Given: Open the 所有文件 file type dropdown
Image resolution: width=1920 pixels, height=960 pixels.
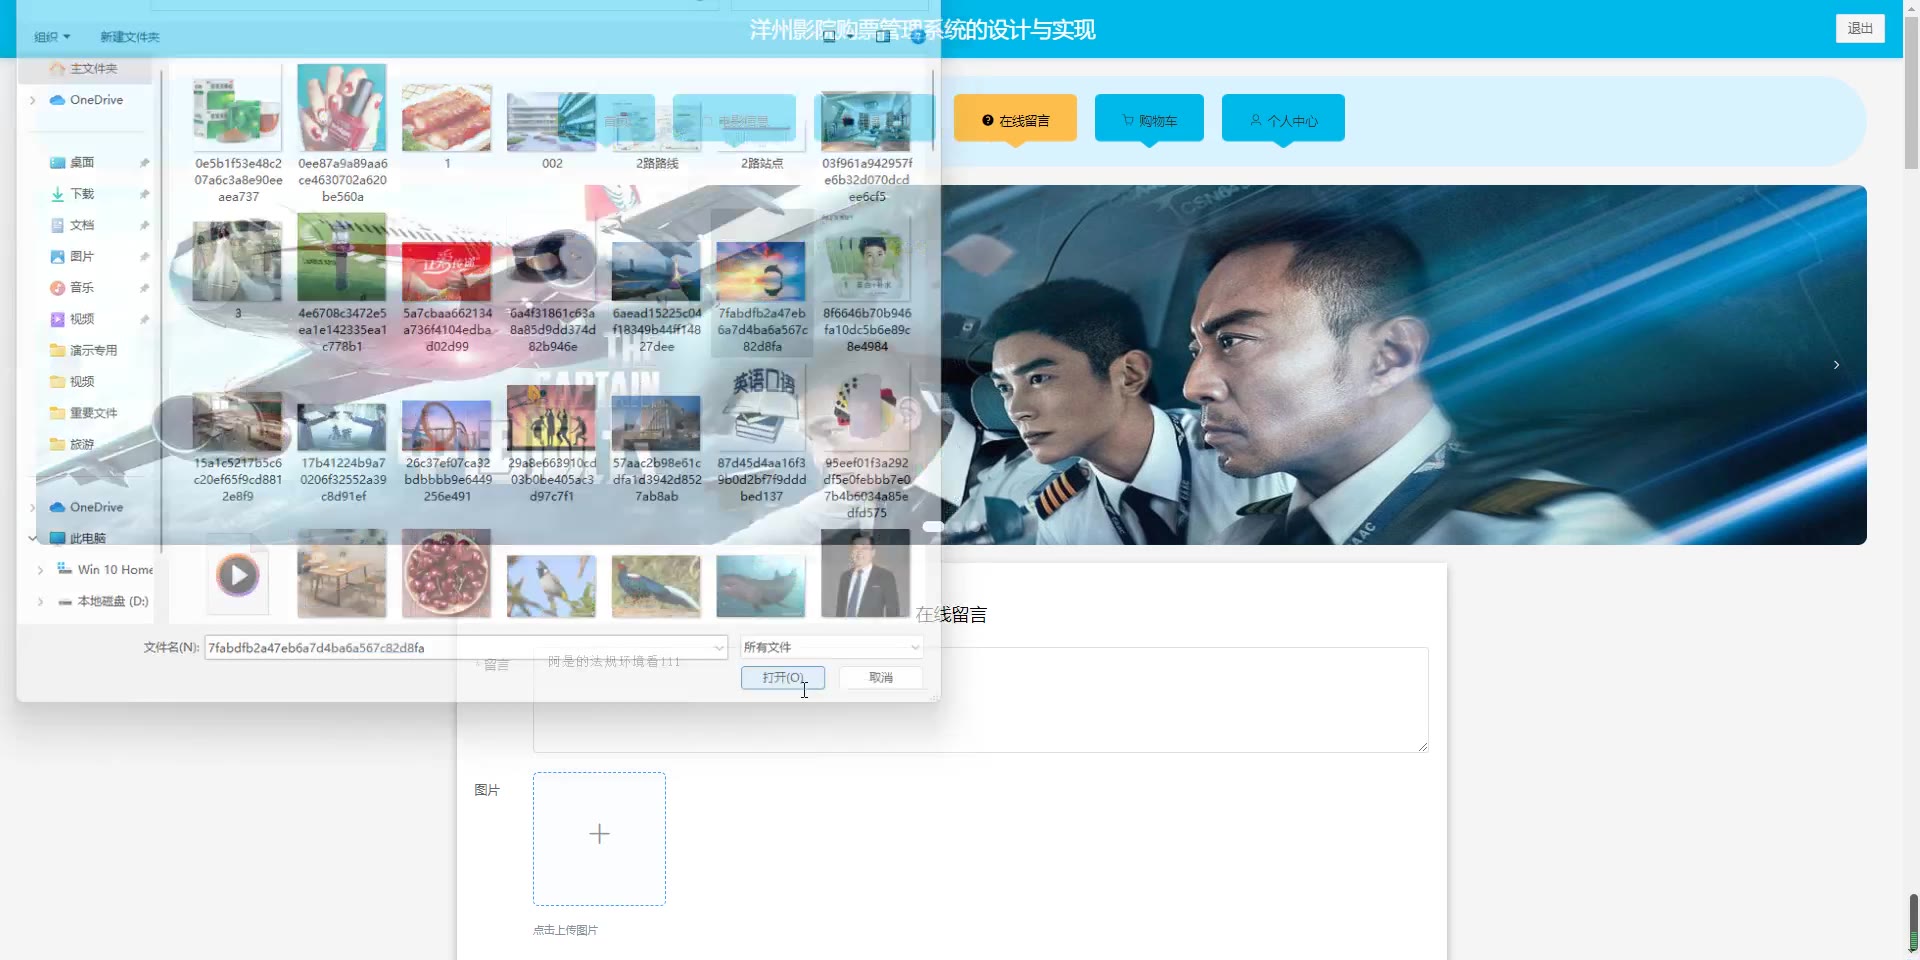Looking at the screenshot, I should [x=831, y=648].
